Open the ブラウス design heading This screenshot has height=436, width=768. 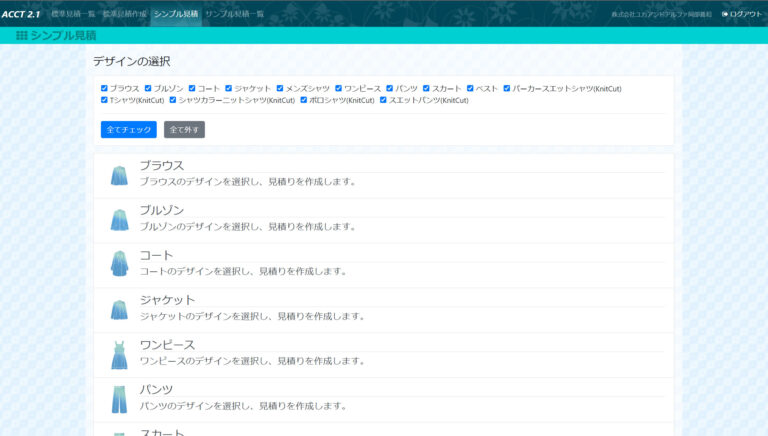coord(162,166)
